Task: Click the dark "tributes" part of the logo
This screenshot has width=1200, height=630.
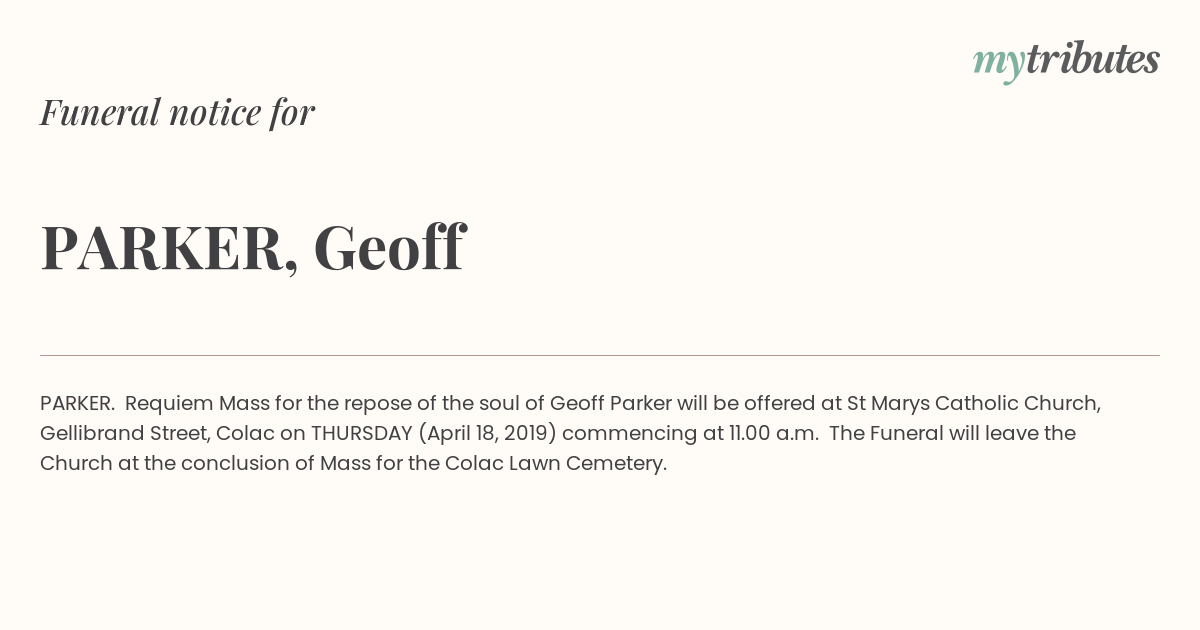Action: click(1093, 59)
